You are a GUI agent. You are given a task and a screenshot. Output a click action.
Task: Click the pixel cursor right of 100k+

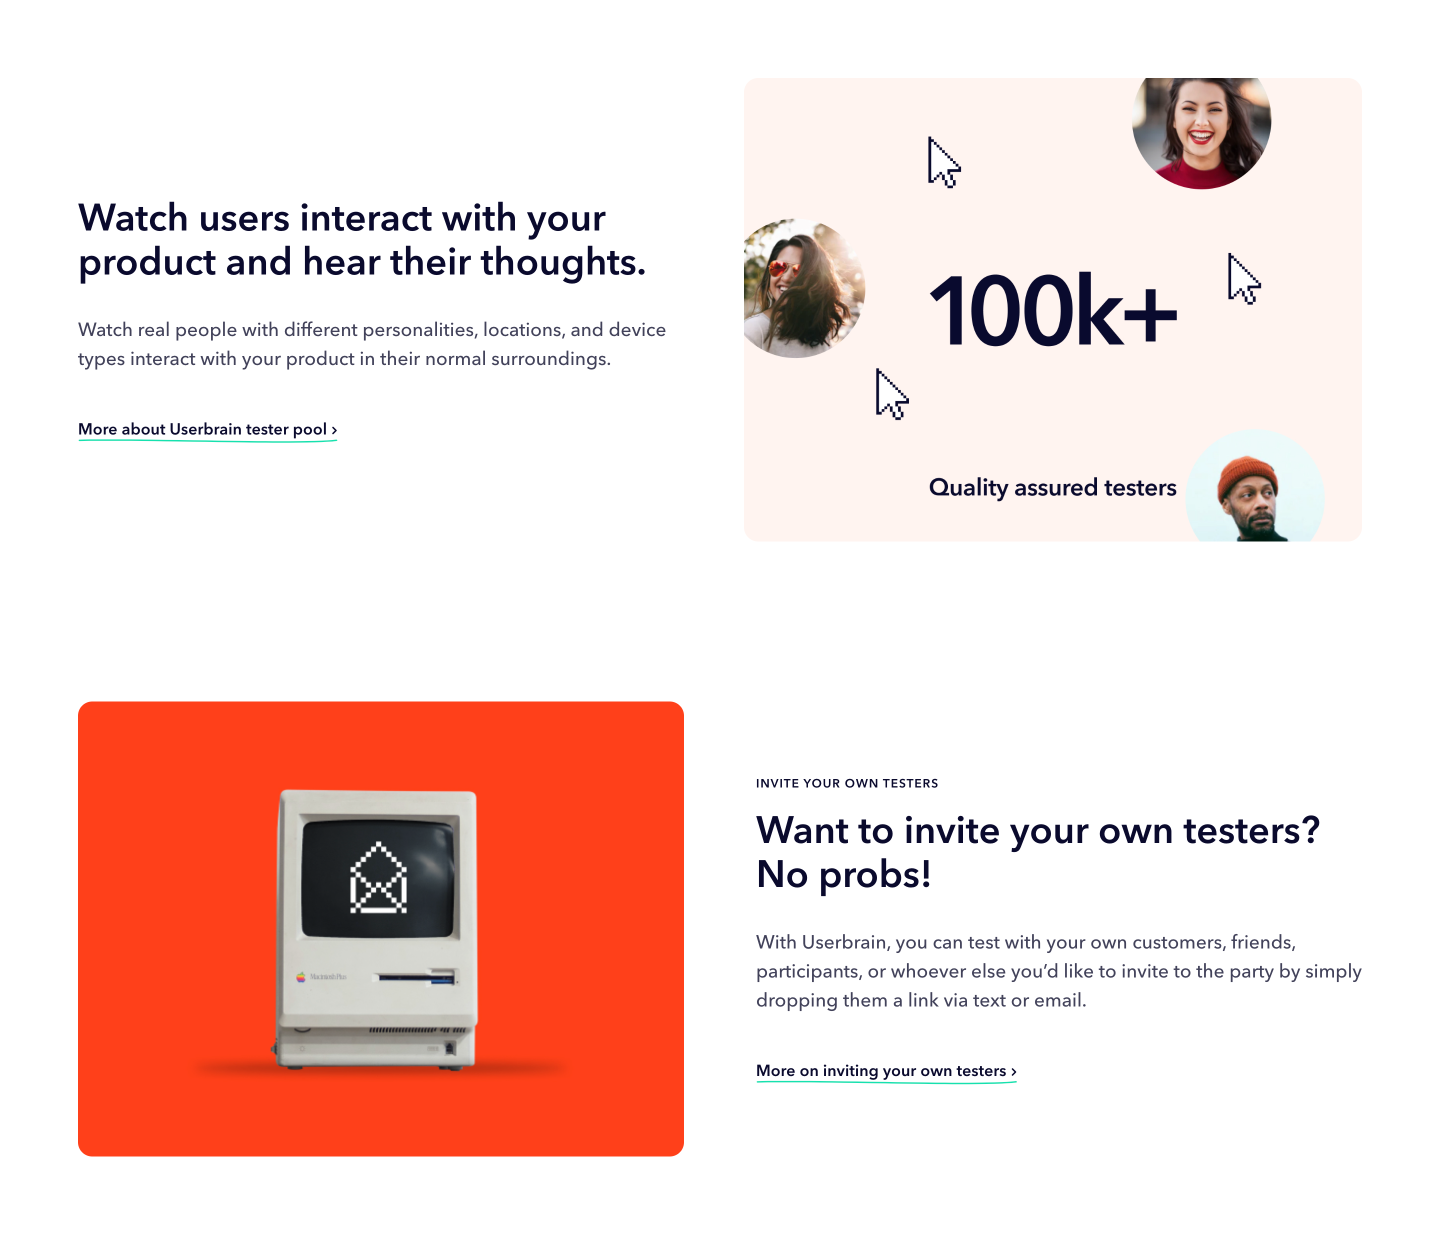[x=1244, y=279]
